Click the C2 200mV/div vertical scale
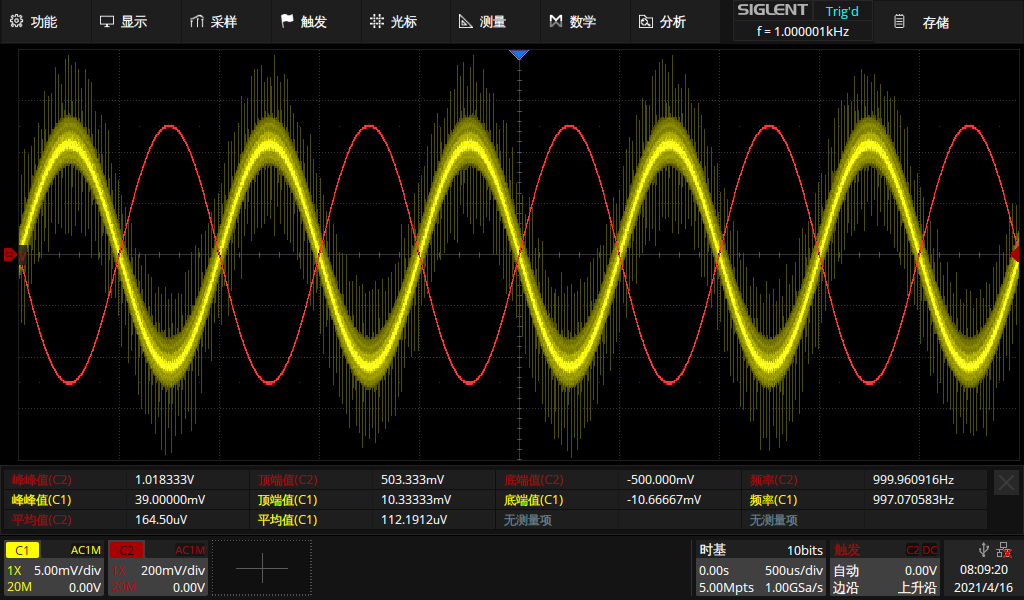Screen dimensions: 1024x600 [x=173, y=570]
